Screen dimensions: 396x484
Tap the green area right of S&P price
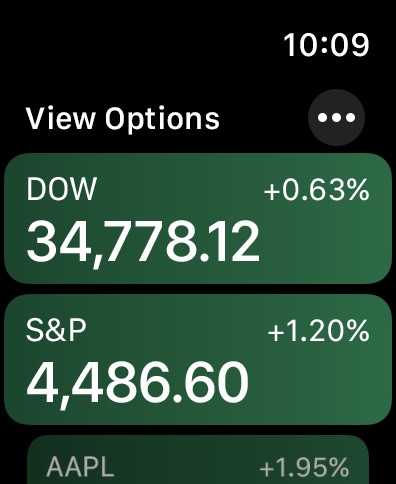click(320, 384)
